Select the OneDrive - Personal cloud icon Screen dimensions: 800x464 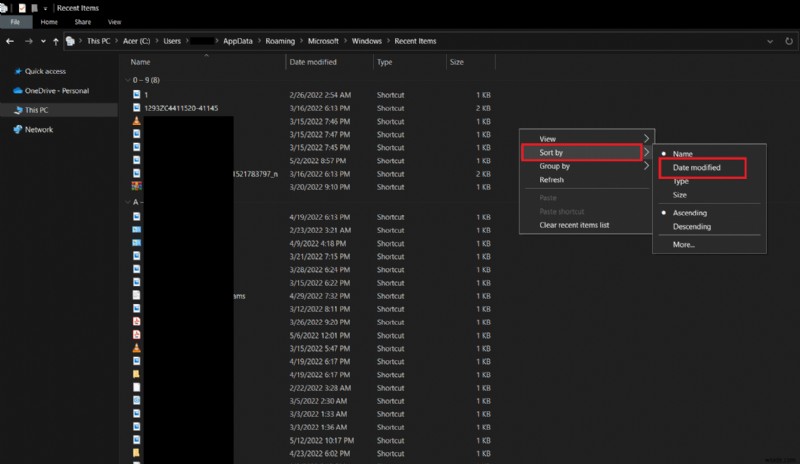pos(18,91)
